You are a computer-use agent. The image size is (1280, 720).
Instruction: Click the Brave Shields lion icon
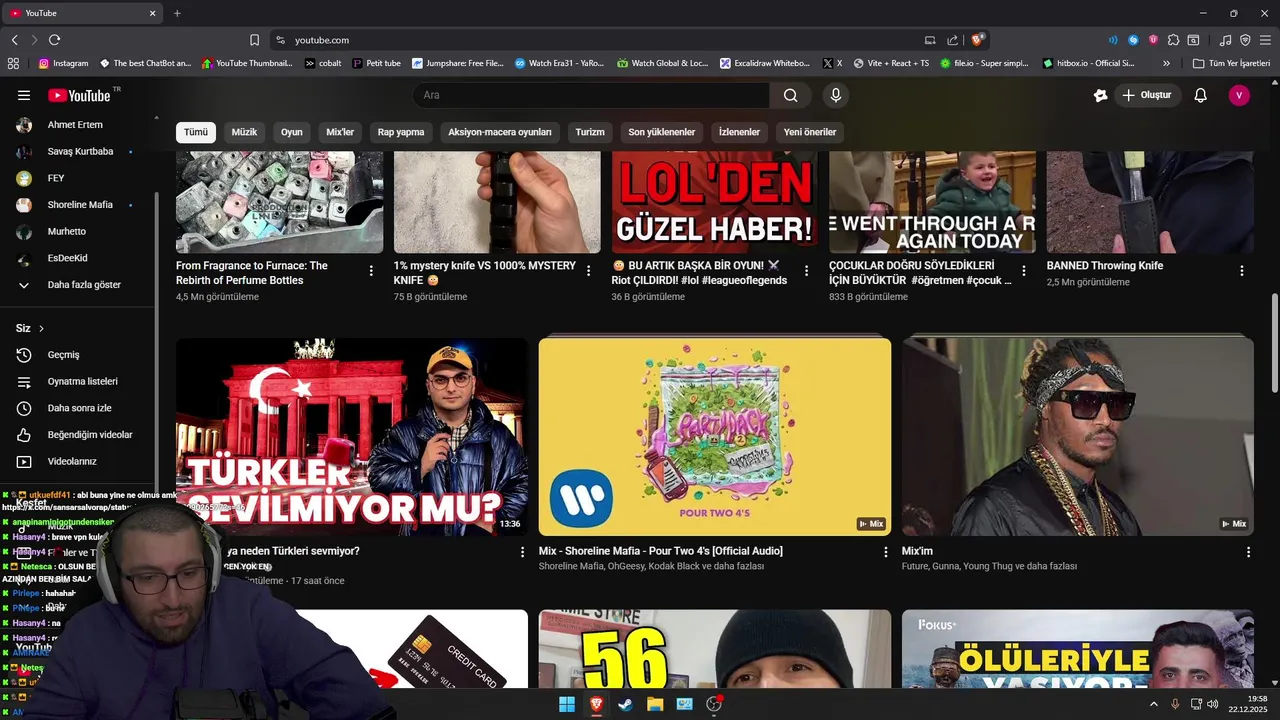point(977,40)
